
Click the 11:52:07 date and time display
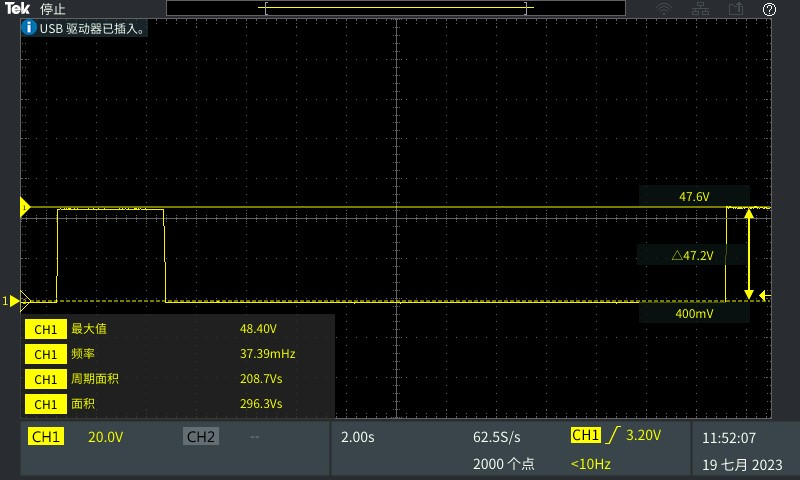click(x=728, y=438)
